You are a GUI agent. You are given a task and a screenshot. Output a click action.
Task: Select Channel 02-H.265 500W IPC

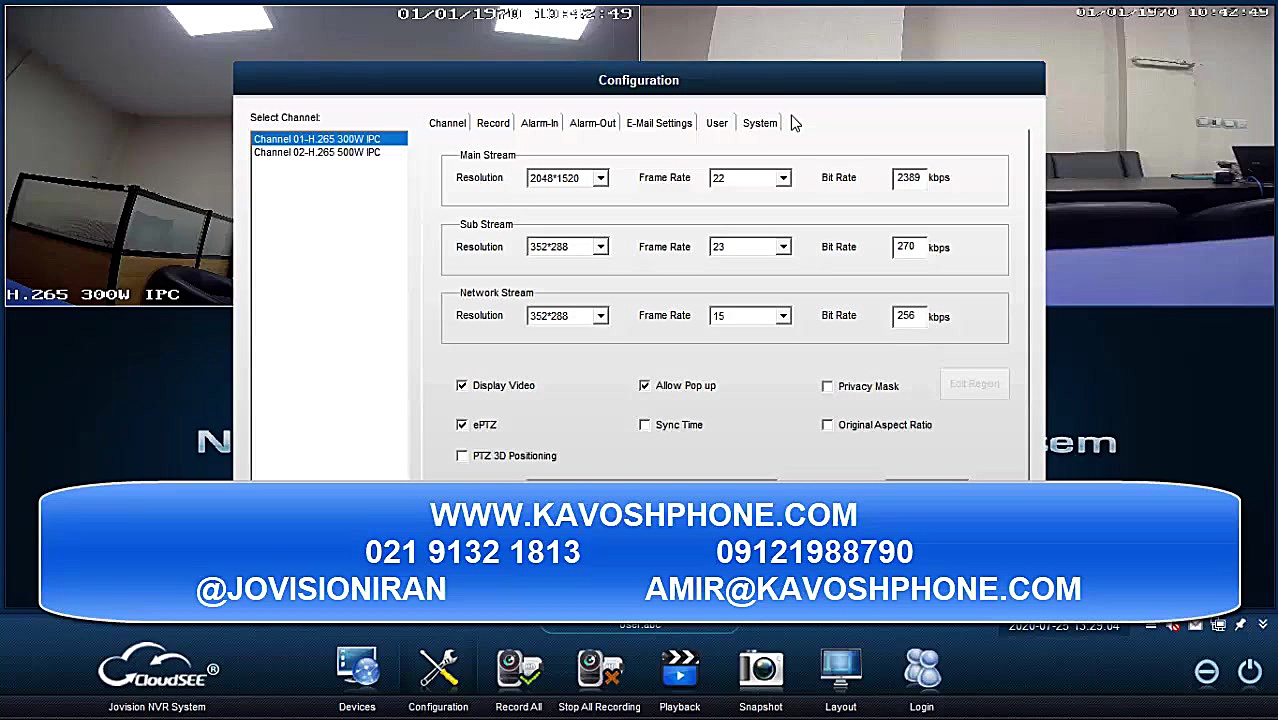pos(329,152)
